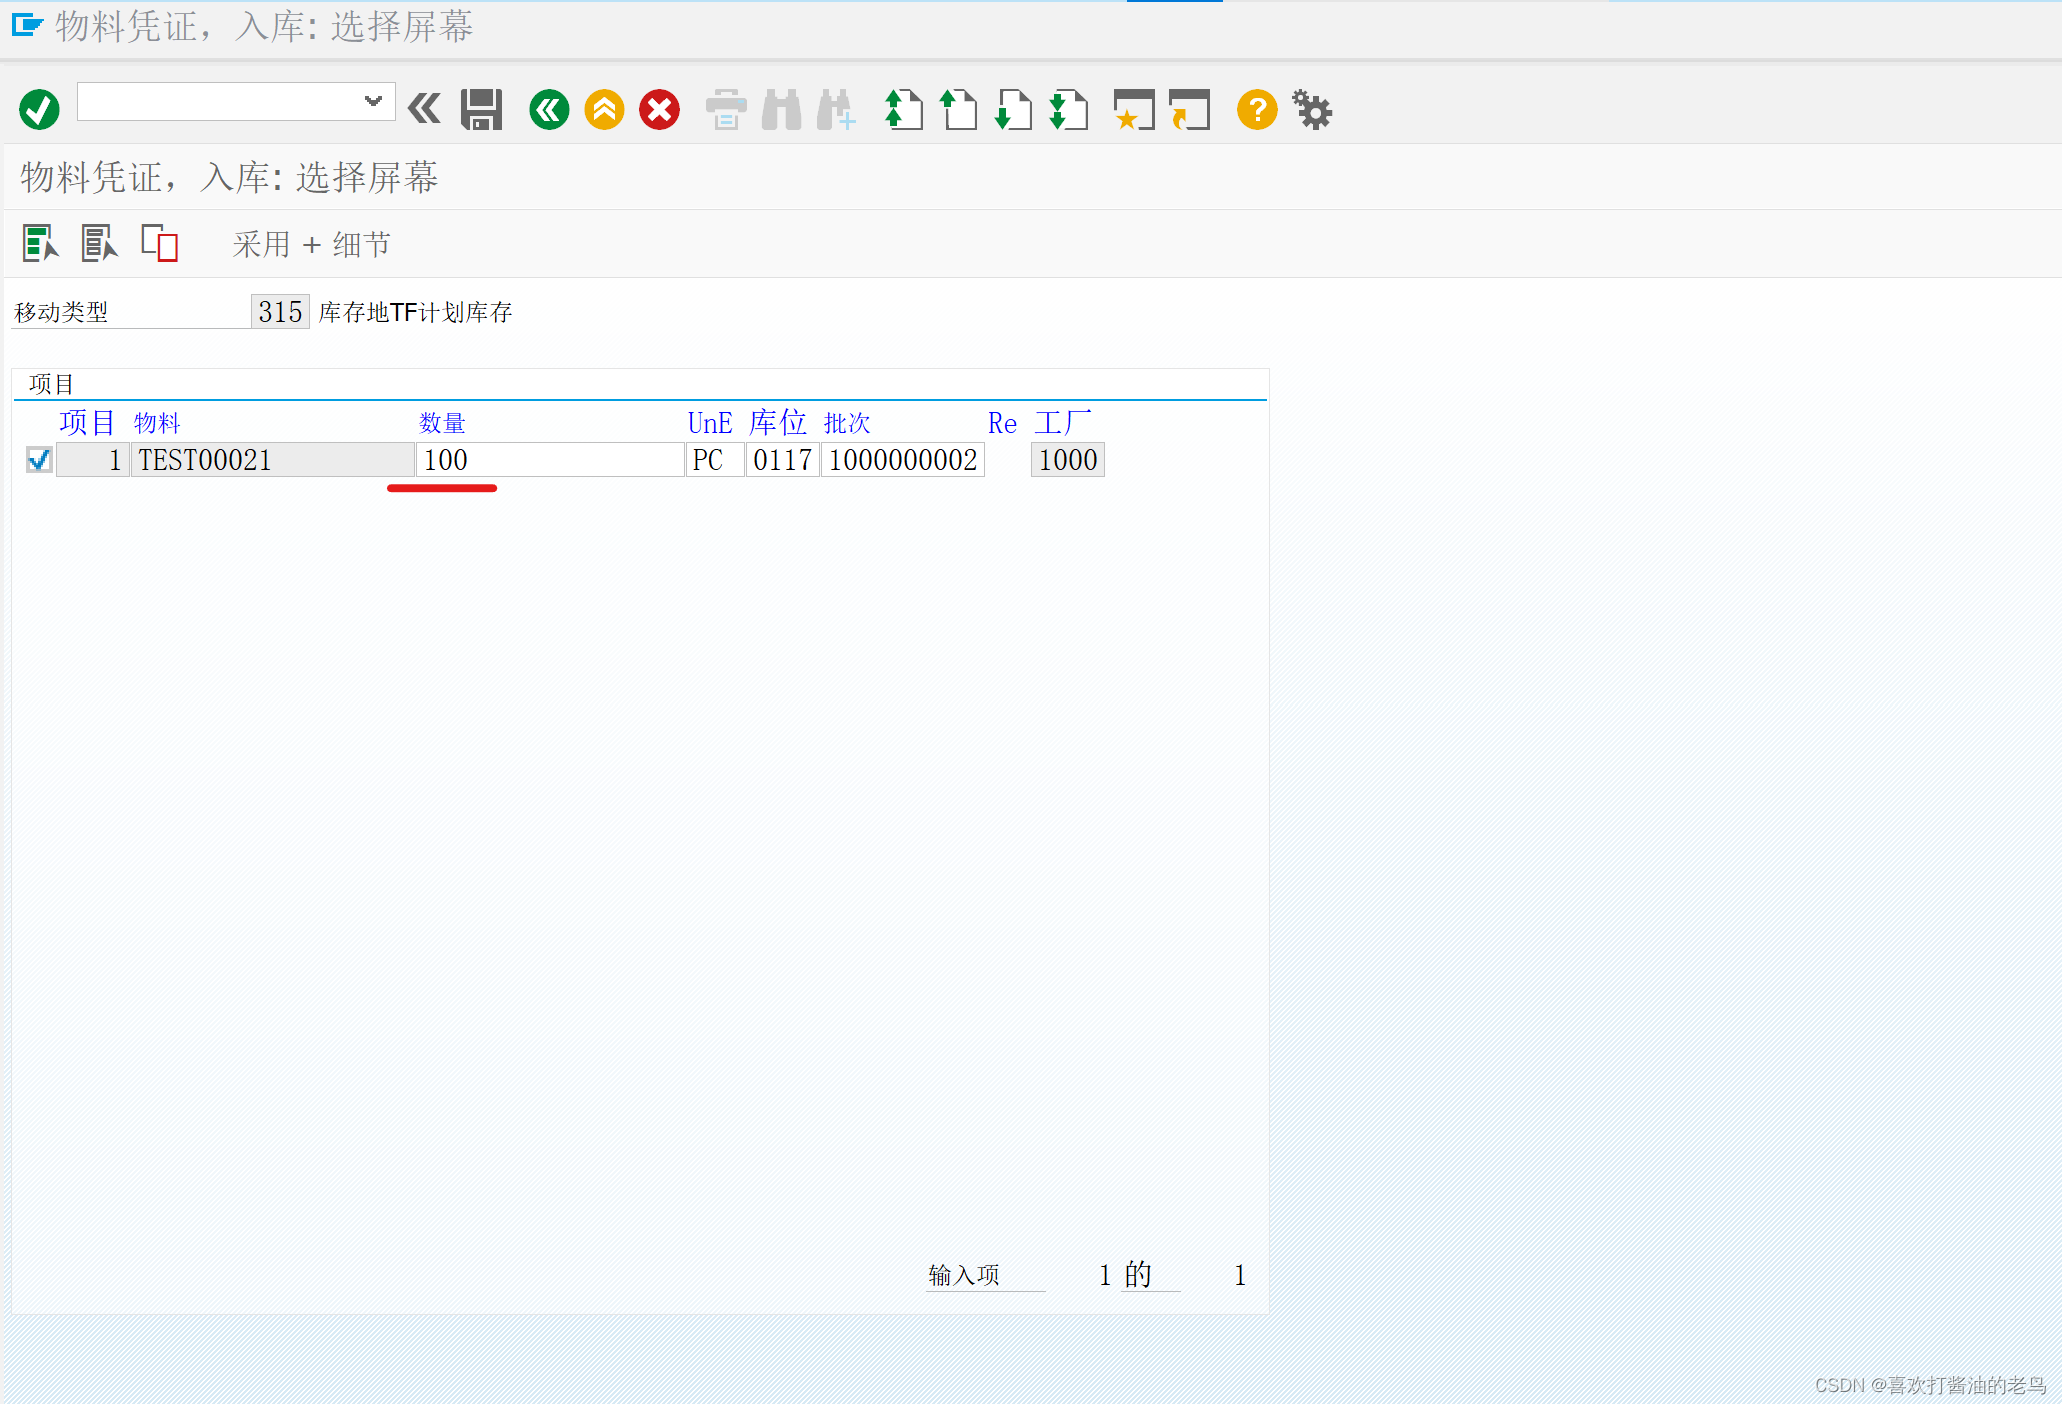The image size is (2062, 1404).
Task: Open the window menu icon at top left
Action: [27, 25]
